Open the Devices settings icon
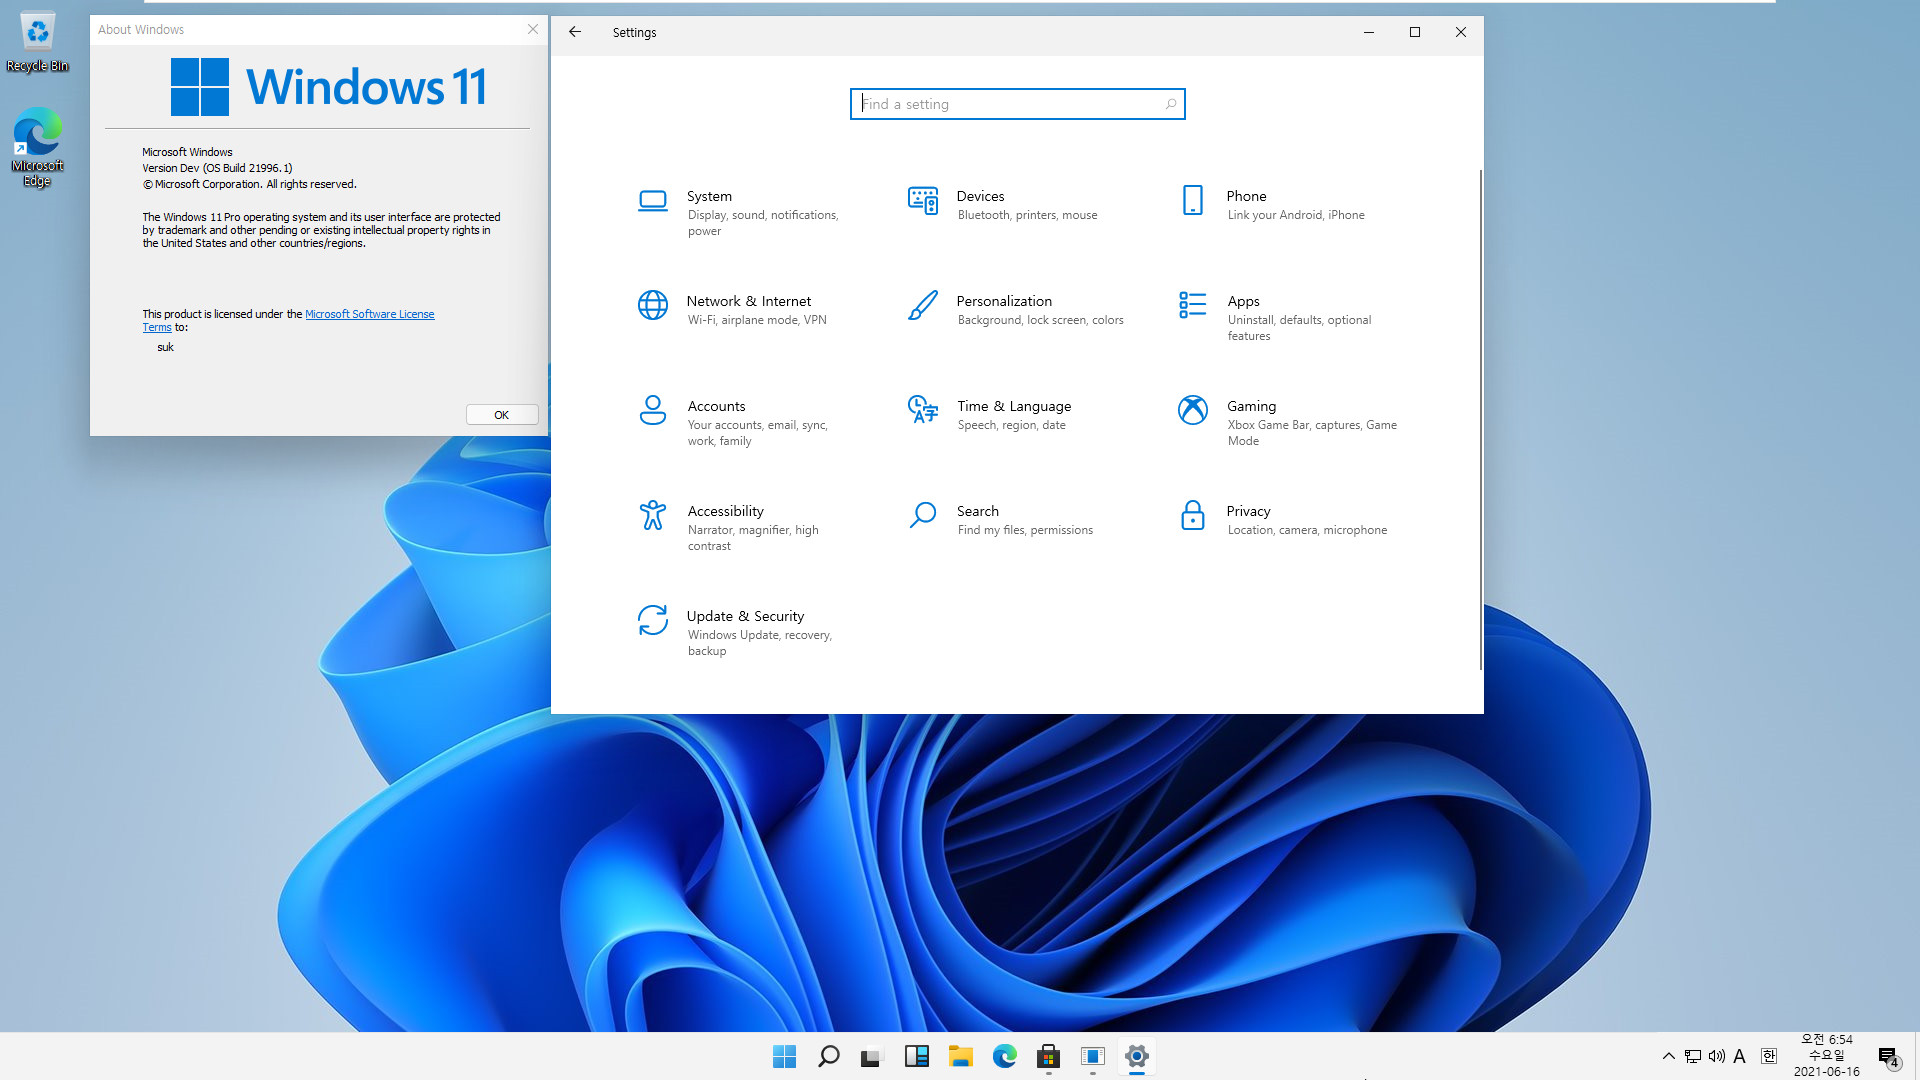 click(x=923, y=201)
